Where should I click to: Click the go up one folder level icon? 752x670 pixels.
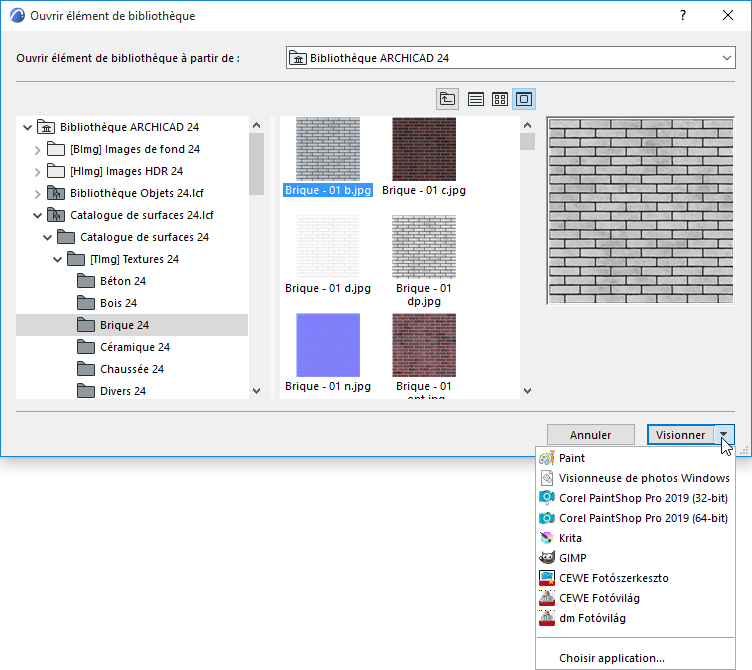pos(447,99)
